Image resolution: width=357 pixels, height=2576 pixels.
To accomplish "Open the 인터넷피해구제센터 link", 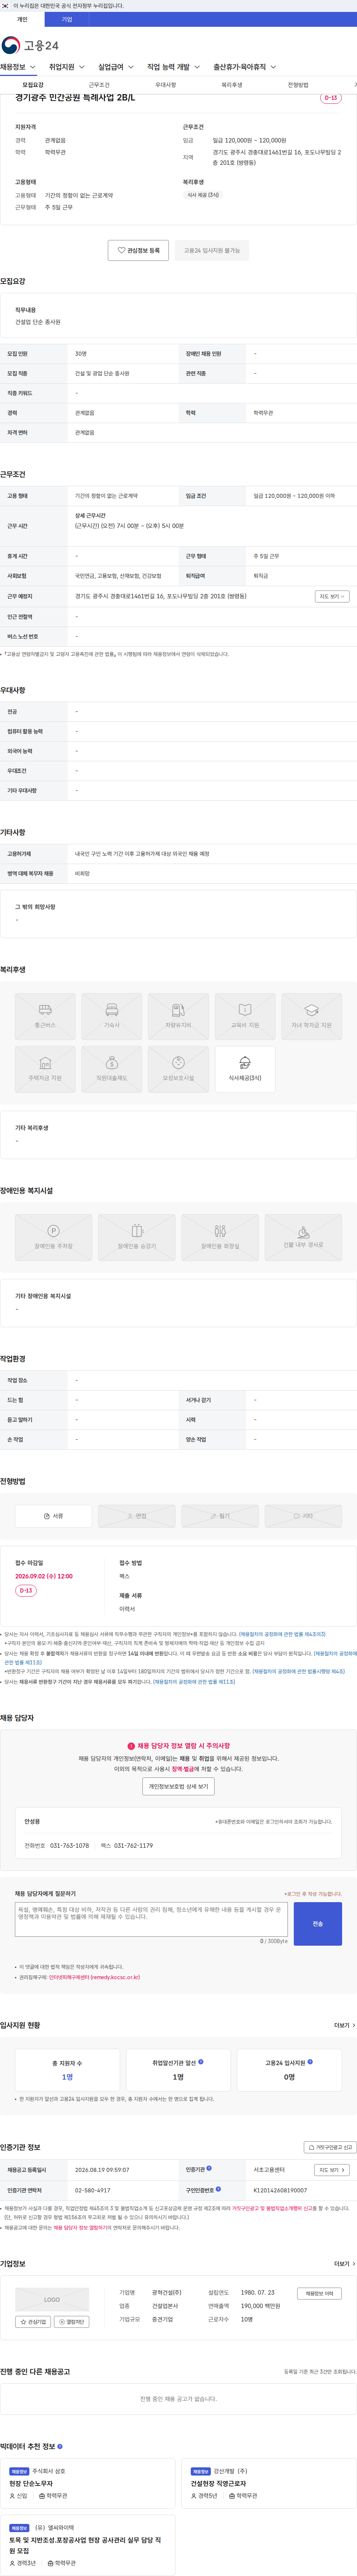I will coord(94,1977).
